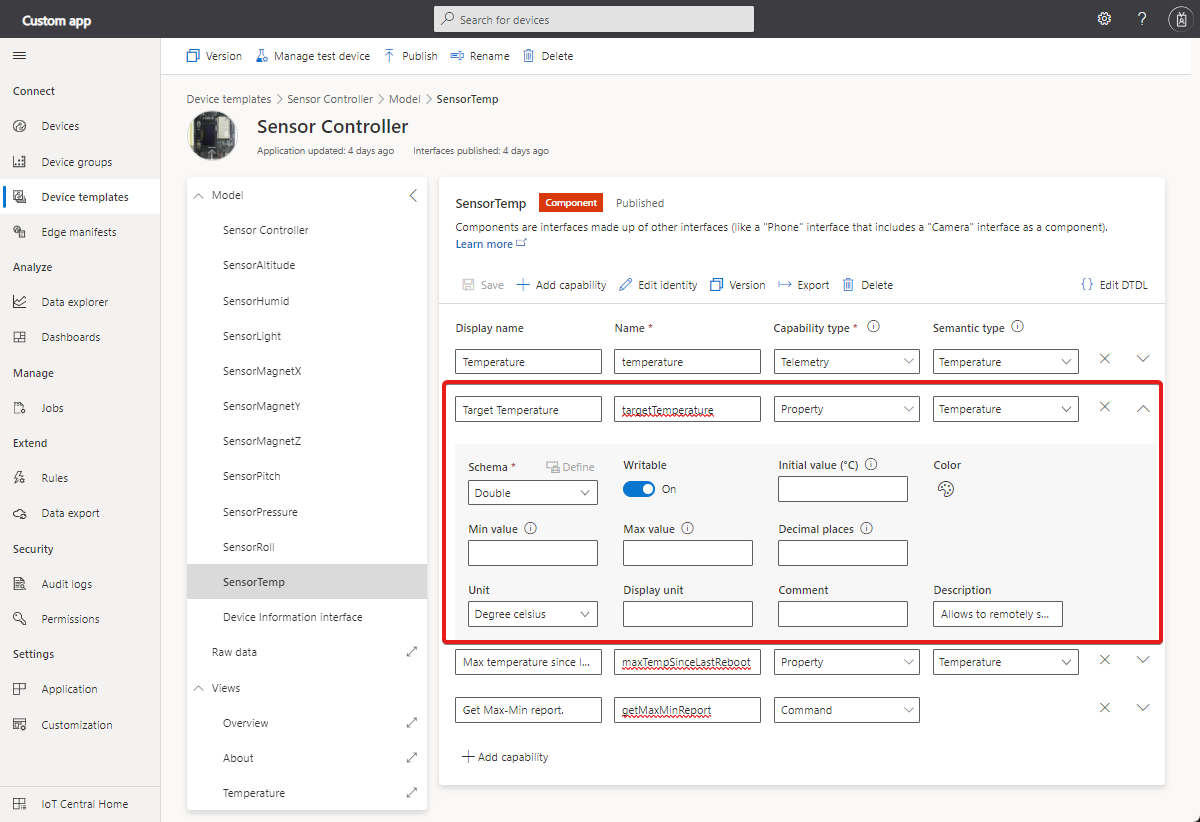Click Edit identity pencil button
Screen dimensions: 1200x822
click(658, 285)
